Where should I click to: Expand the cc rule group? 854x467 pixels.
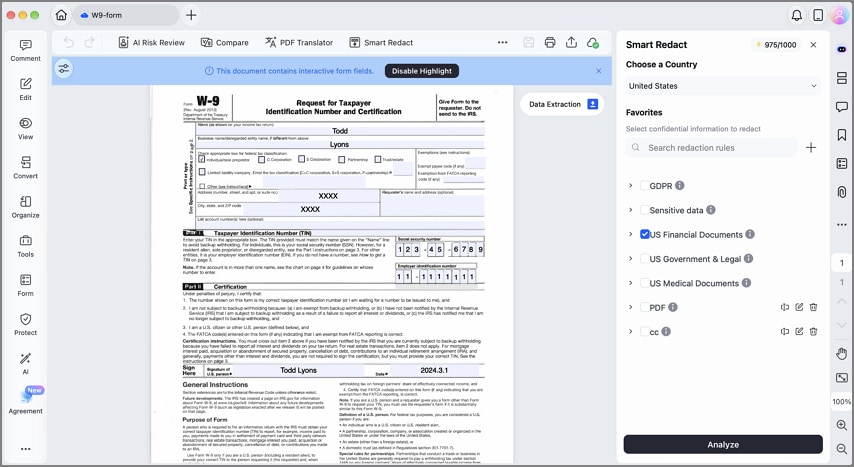click(631, 331)
